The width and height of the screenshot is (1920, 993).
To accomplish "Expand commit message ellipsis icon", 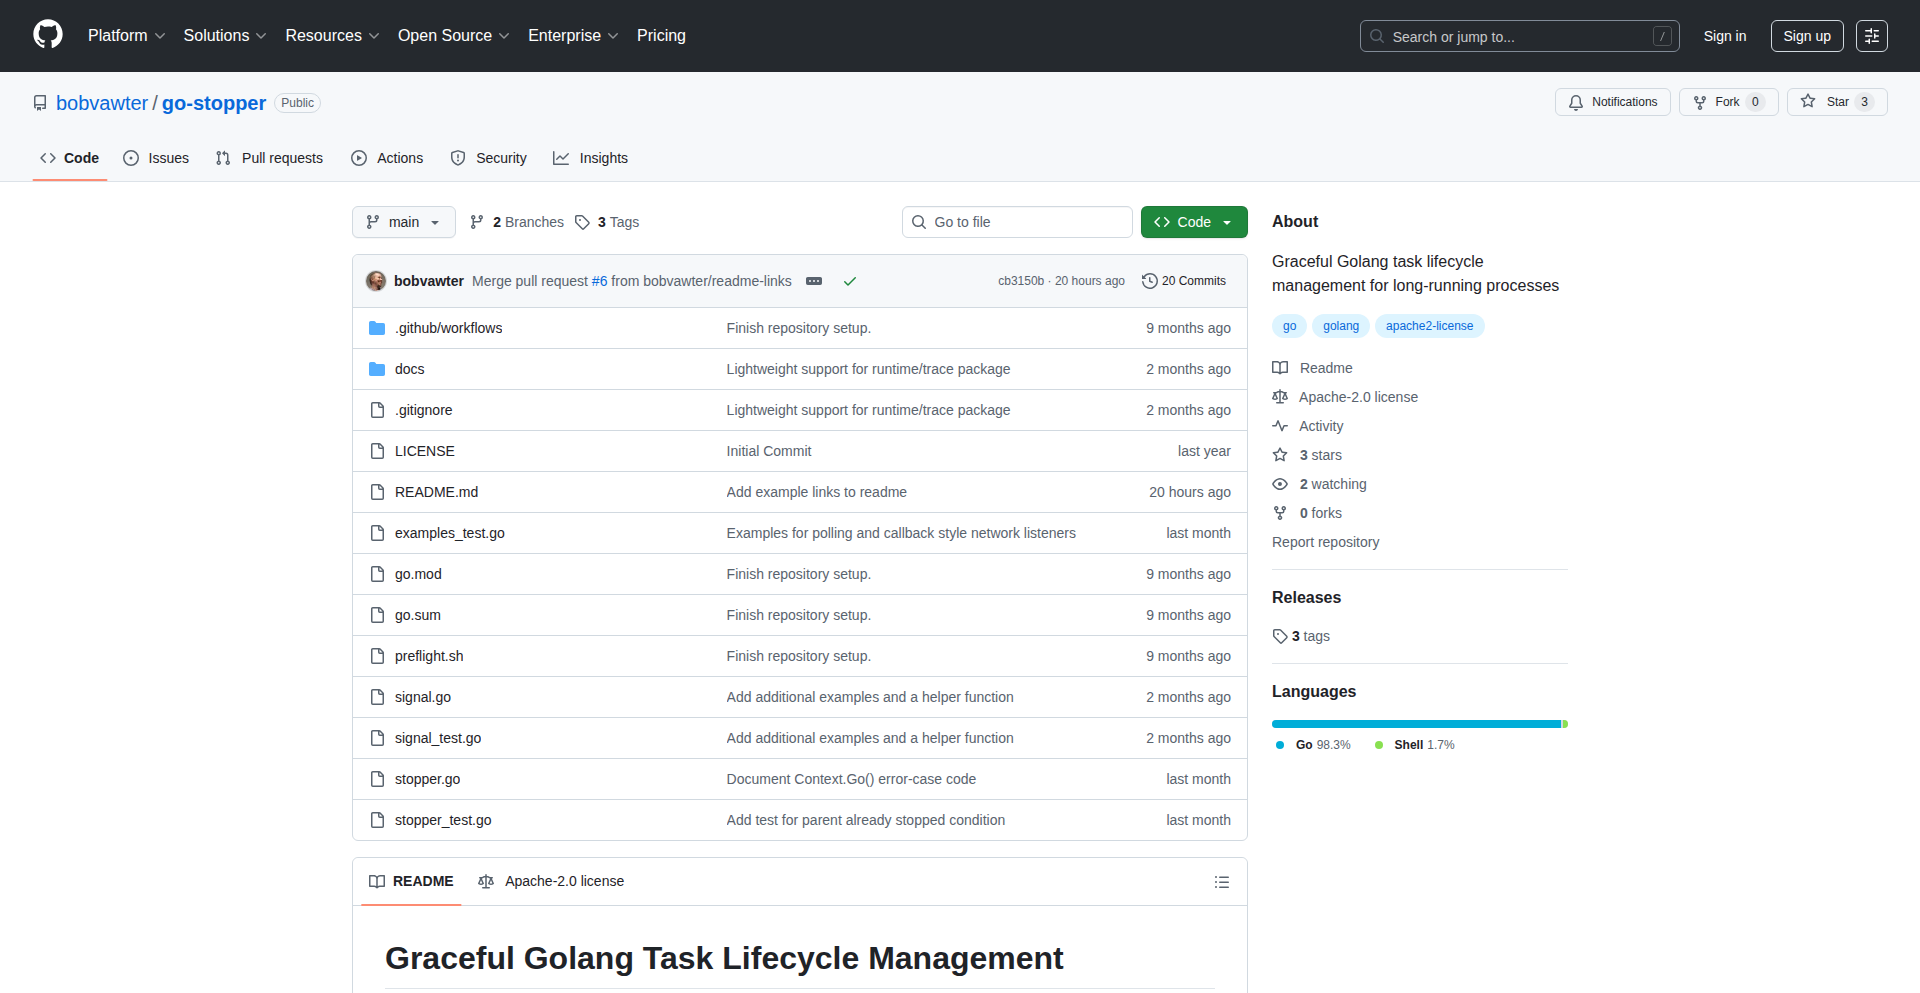I will click(814, 281).
